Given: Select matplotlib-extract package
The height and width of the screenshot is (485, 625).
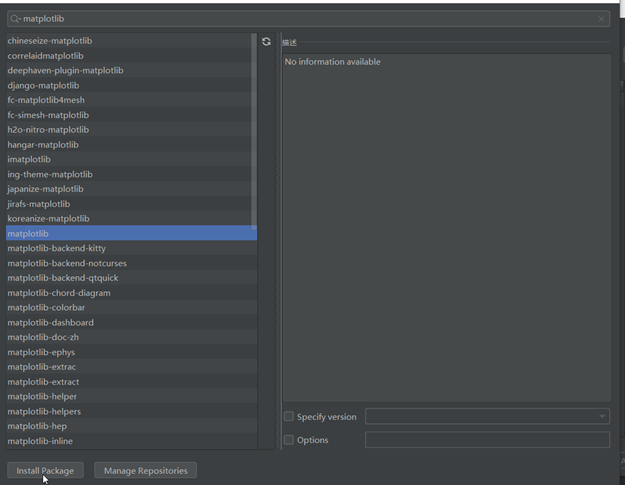Looking at the screenshot, I should coord(132,381).
